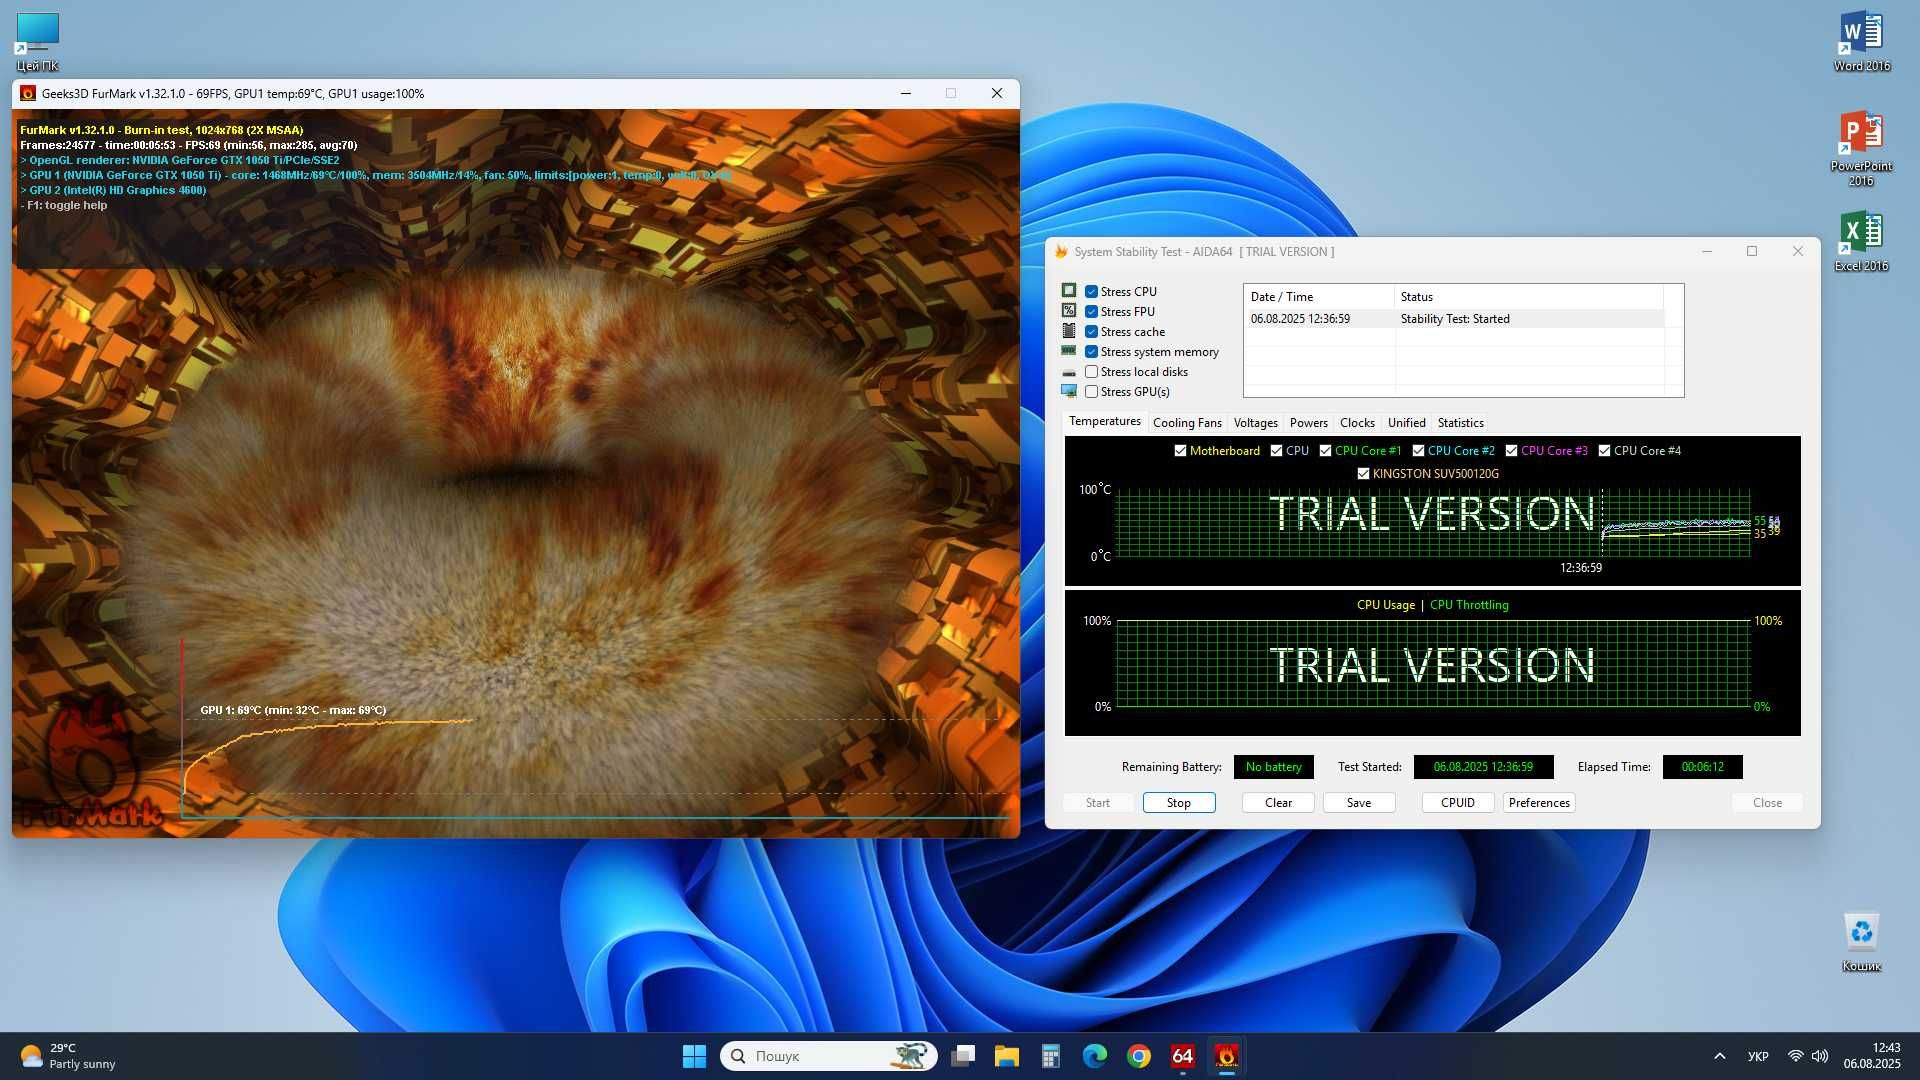
Task: Launch Google Chrome from the taskbar
Action: (1139, 1056)
